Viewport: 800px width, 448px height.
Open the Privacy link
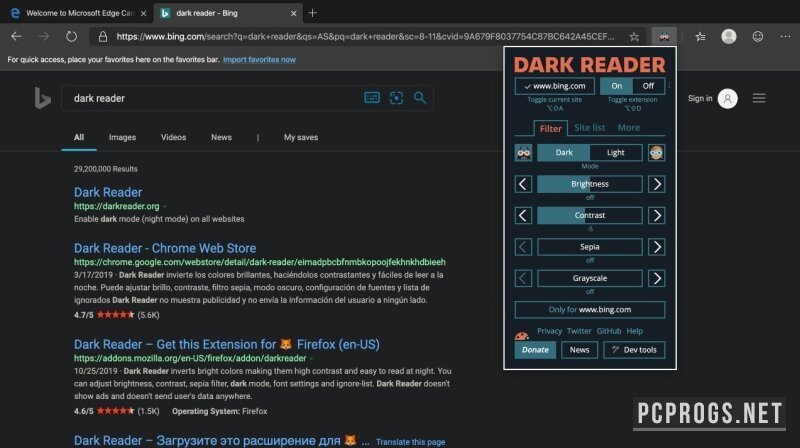coord(549,331)
